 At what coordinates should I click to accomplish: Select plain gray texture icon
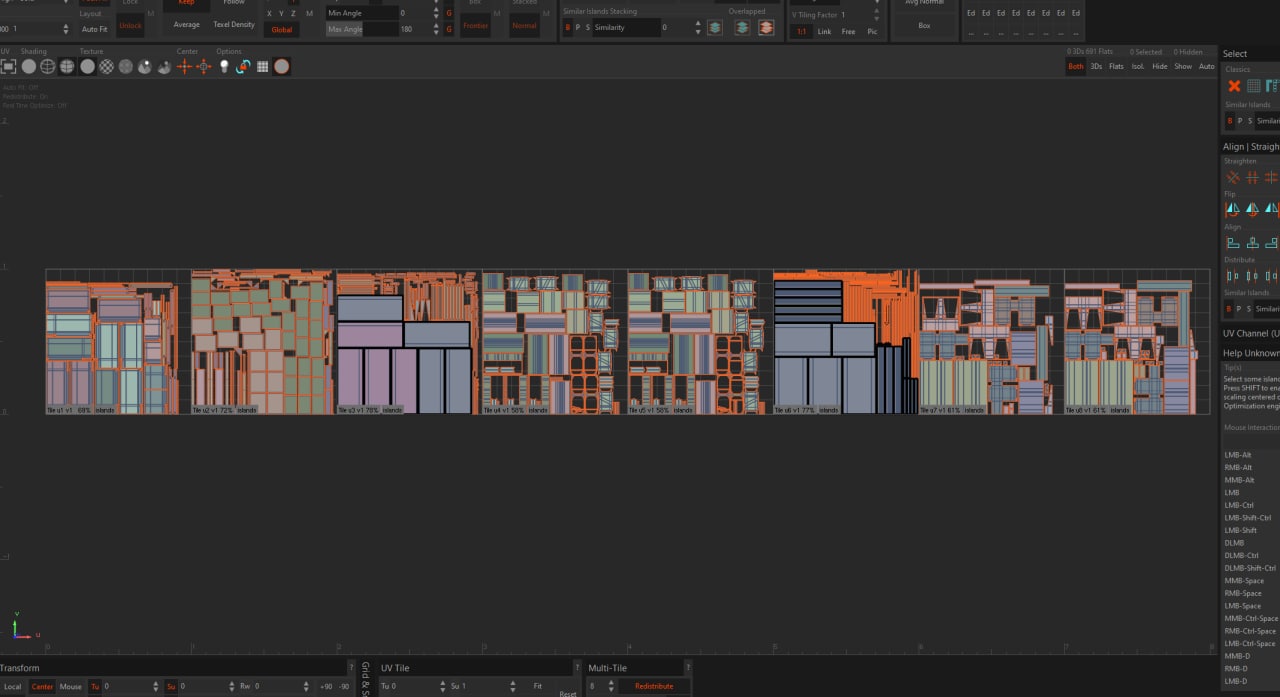pyautogui.click(x=88, y=67)
